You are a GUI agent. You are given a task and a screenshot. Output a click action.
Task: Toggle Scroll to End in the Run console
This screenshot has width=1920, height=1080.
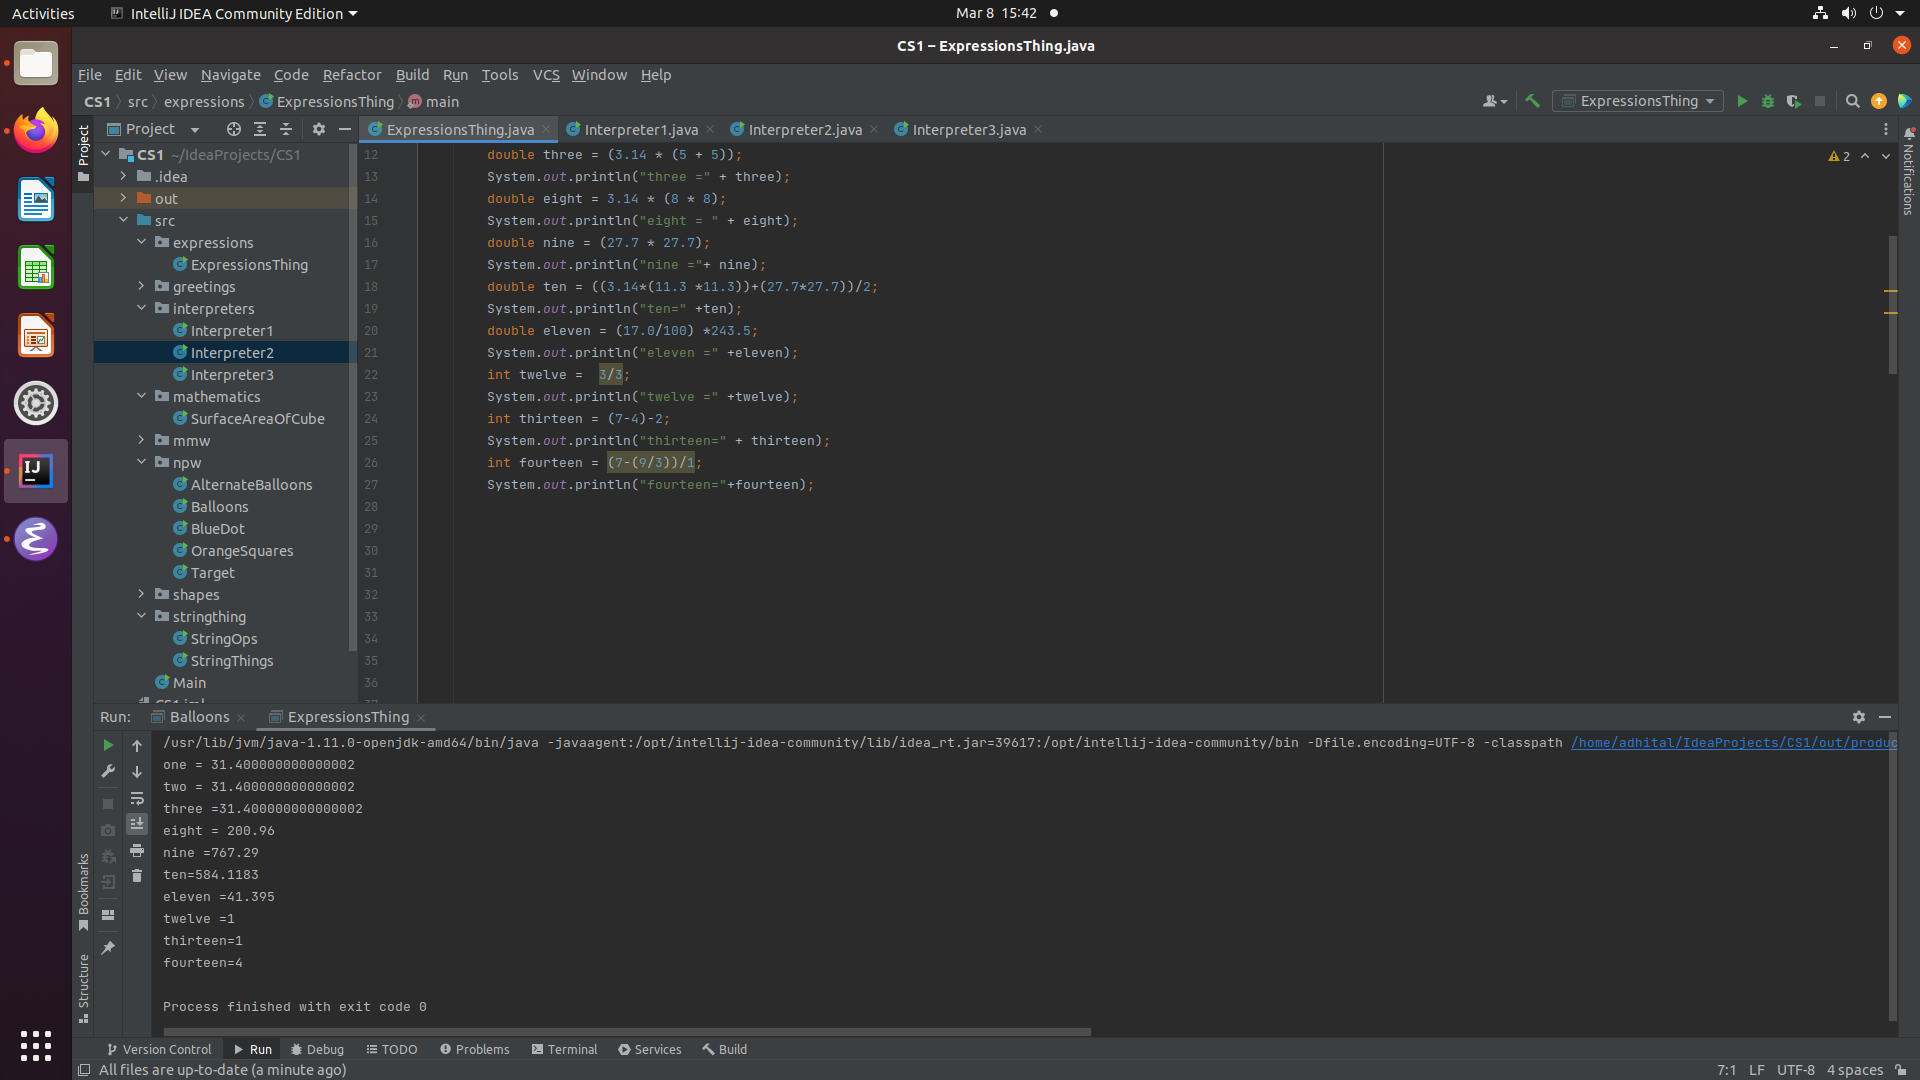pos(137,824)
